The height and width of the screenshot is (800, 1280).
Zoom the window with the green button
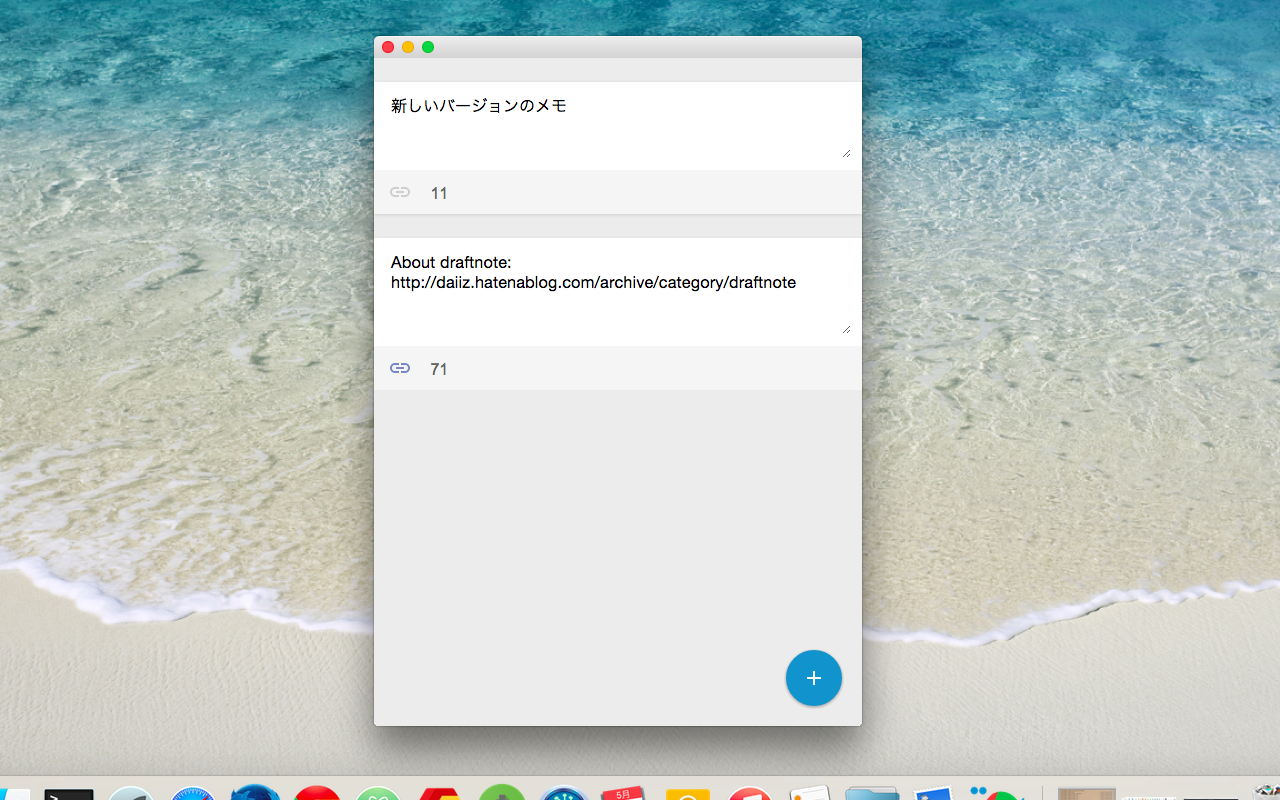[428, 47]
